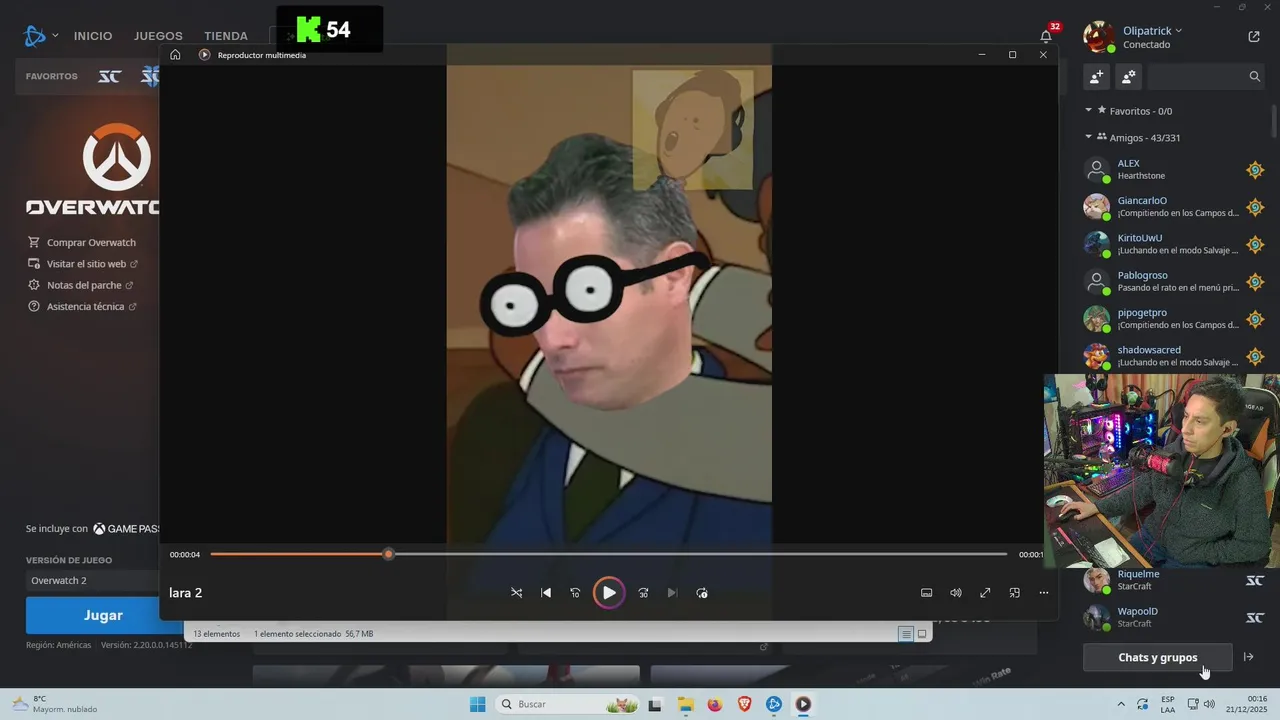
Task: Enable mini player view
Action: 1014,593
